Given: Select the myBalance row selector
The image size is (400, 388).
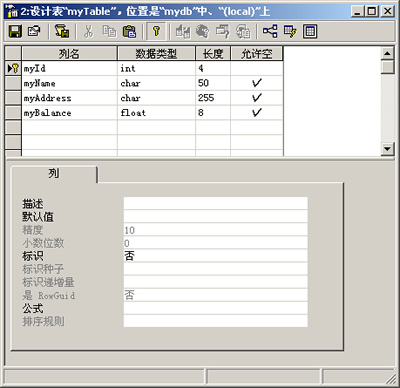Looking at the screenshot, I should (x=13, y=113).
